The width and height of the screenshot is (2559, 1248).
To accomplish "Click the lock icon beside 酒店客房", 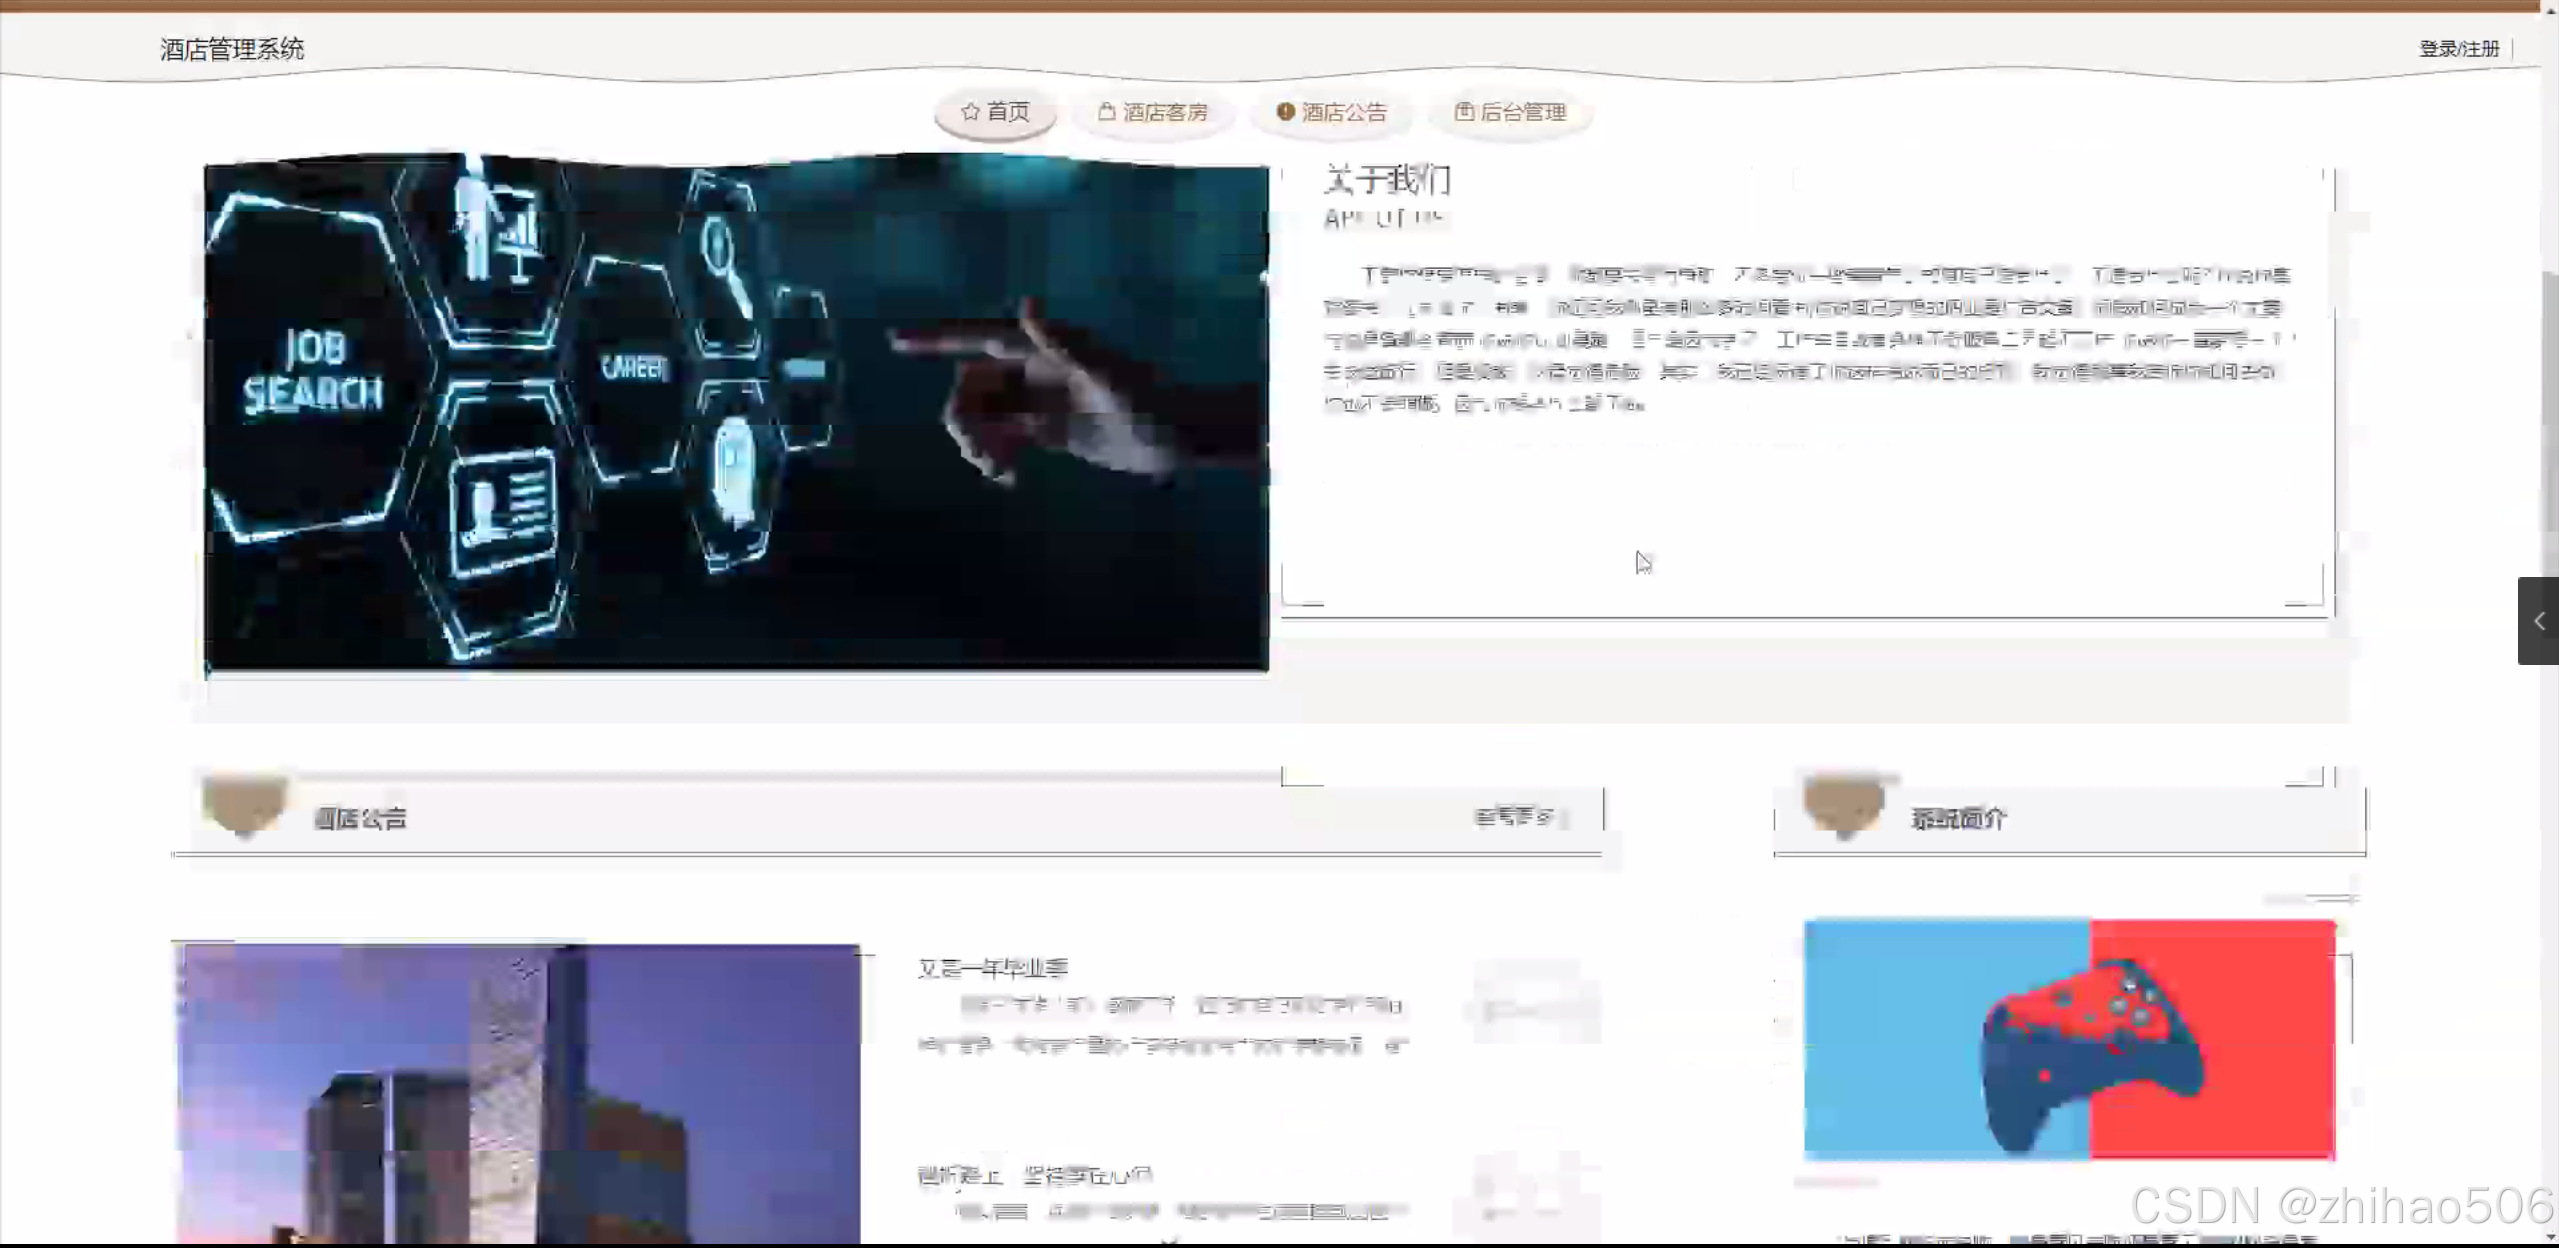I will [1106, 112].
